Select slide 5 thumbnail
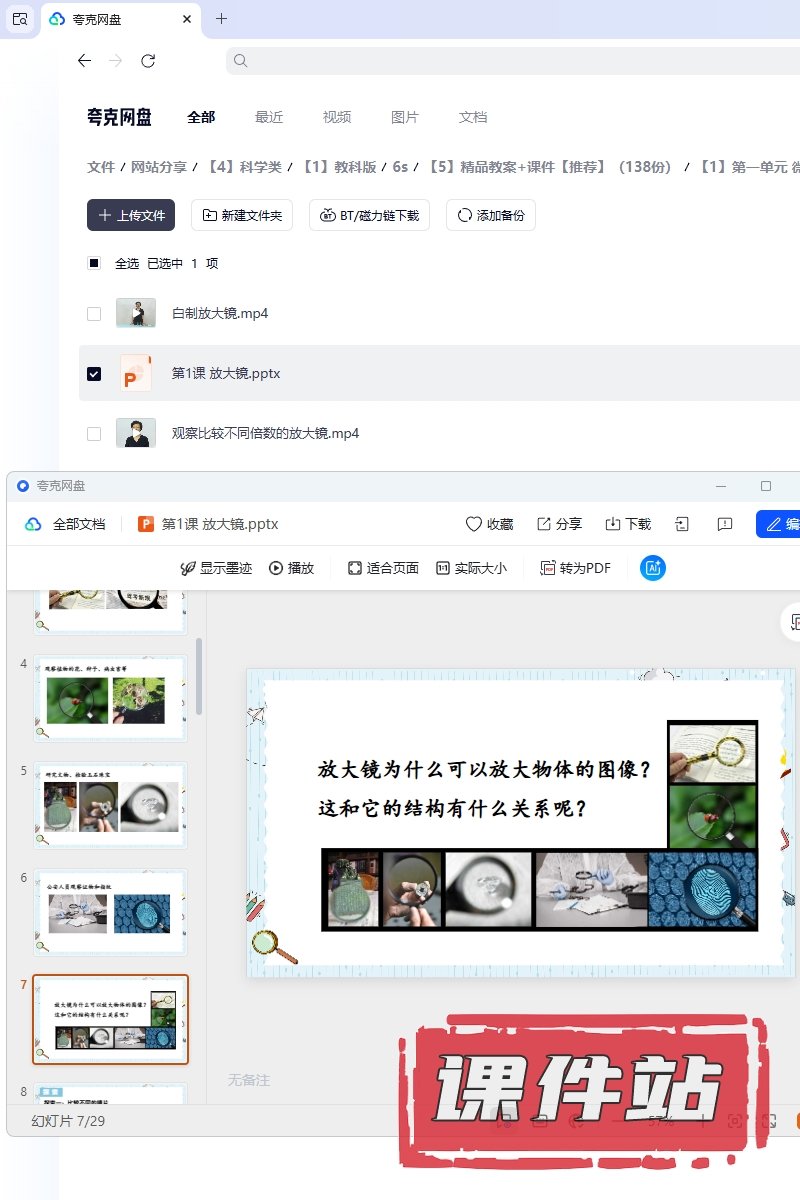The height and width of the screenshot is (1200, 800). pyautogui.click(x=110, y=806)
